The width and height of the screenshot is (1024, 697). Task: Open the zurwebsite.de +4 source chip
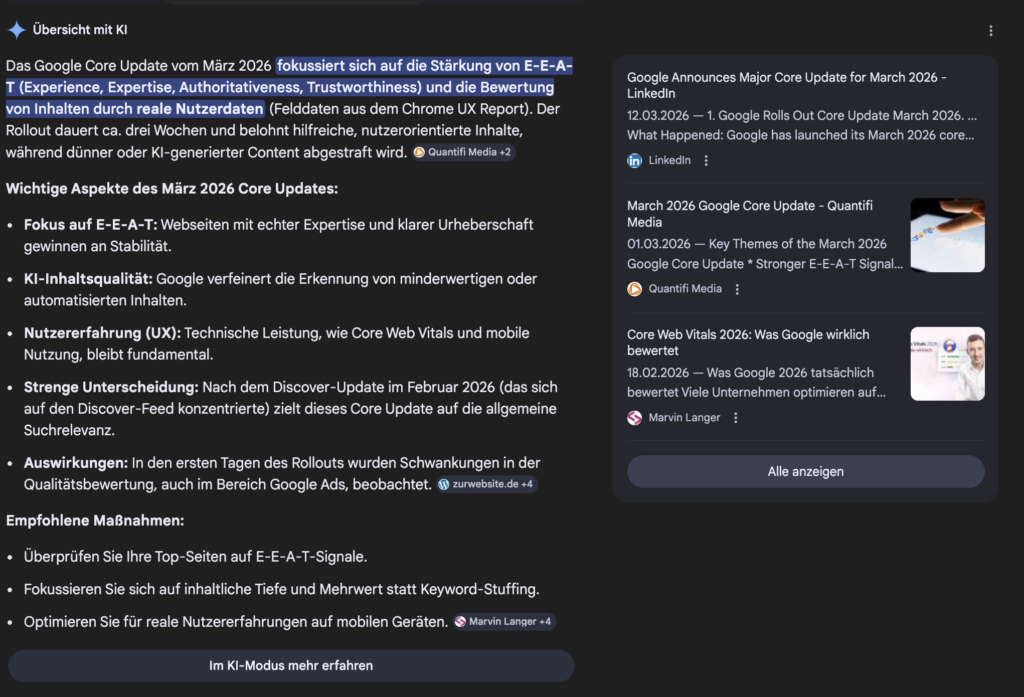tap(486, 483)
